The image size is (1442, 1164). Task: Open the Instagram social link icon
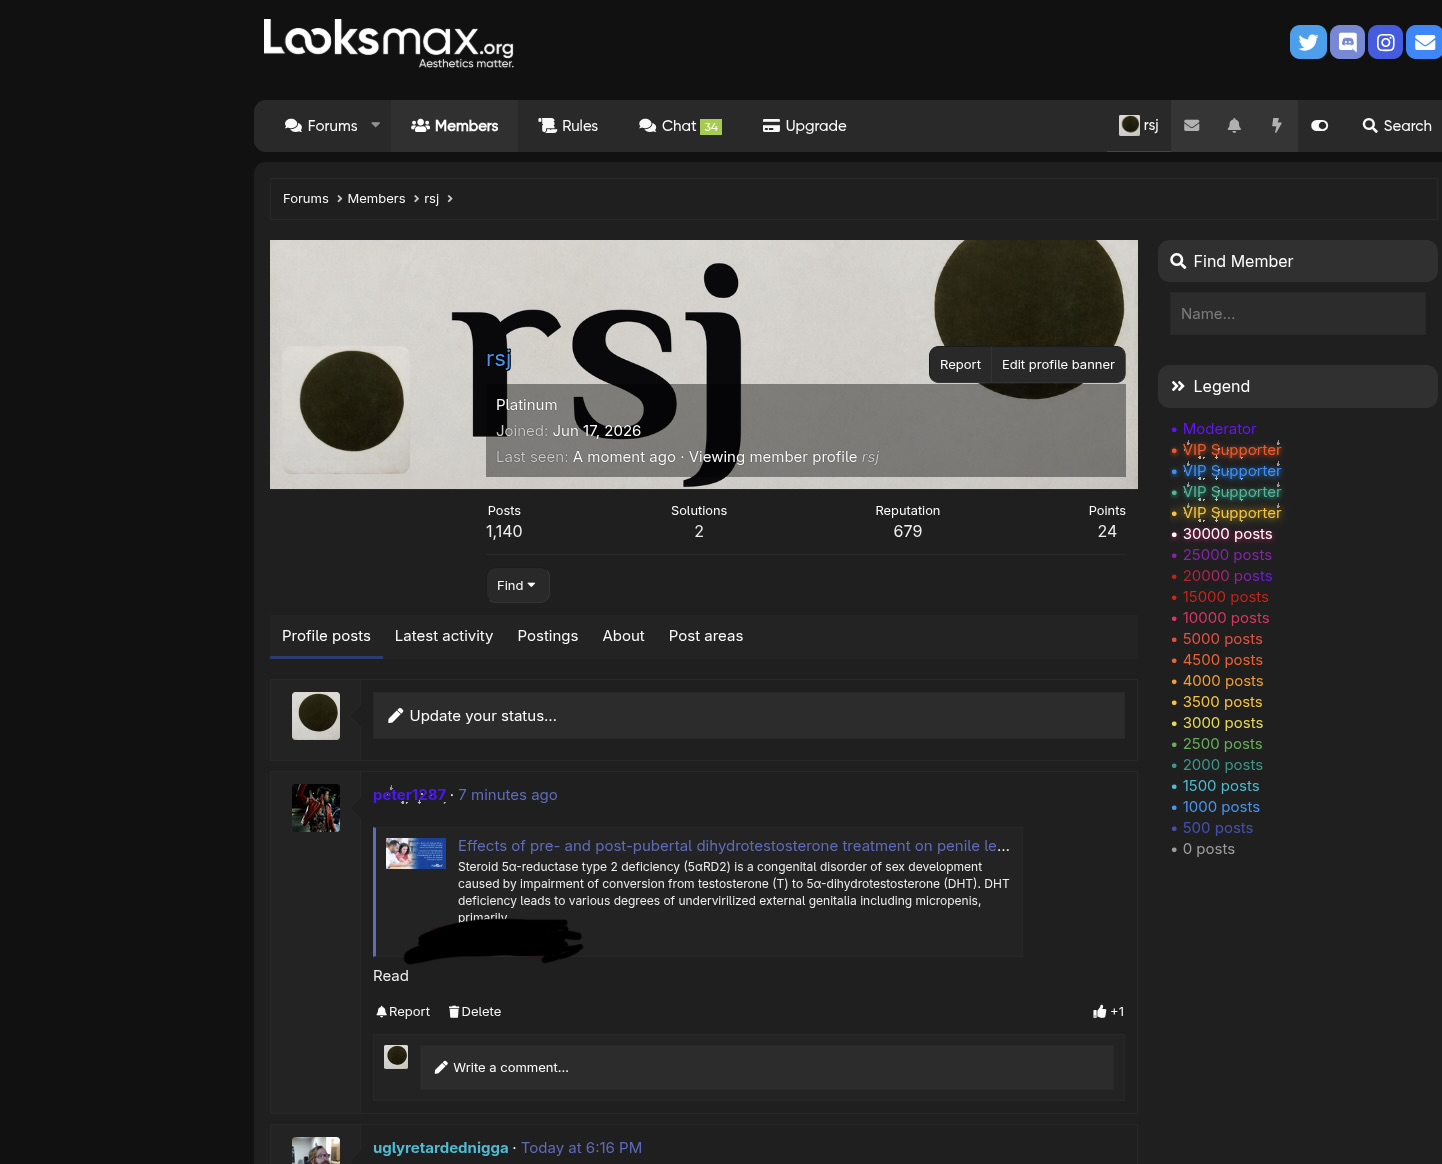point(1386,42)
